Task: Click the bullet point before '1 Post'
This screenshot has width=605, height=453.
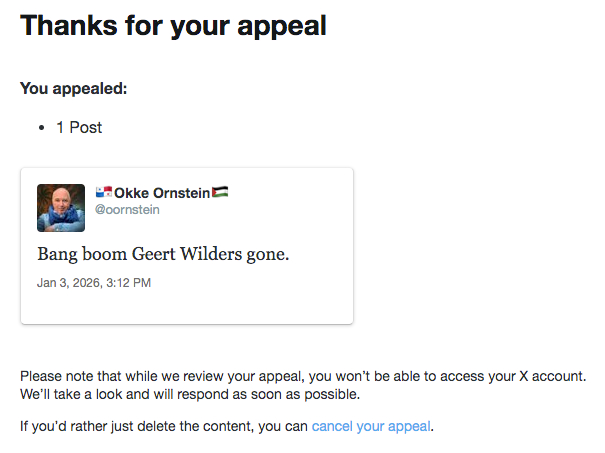Action: coord(41,128)
